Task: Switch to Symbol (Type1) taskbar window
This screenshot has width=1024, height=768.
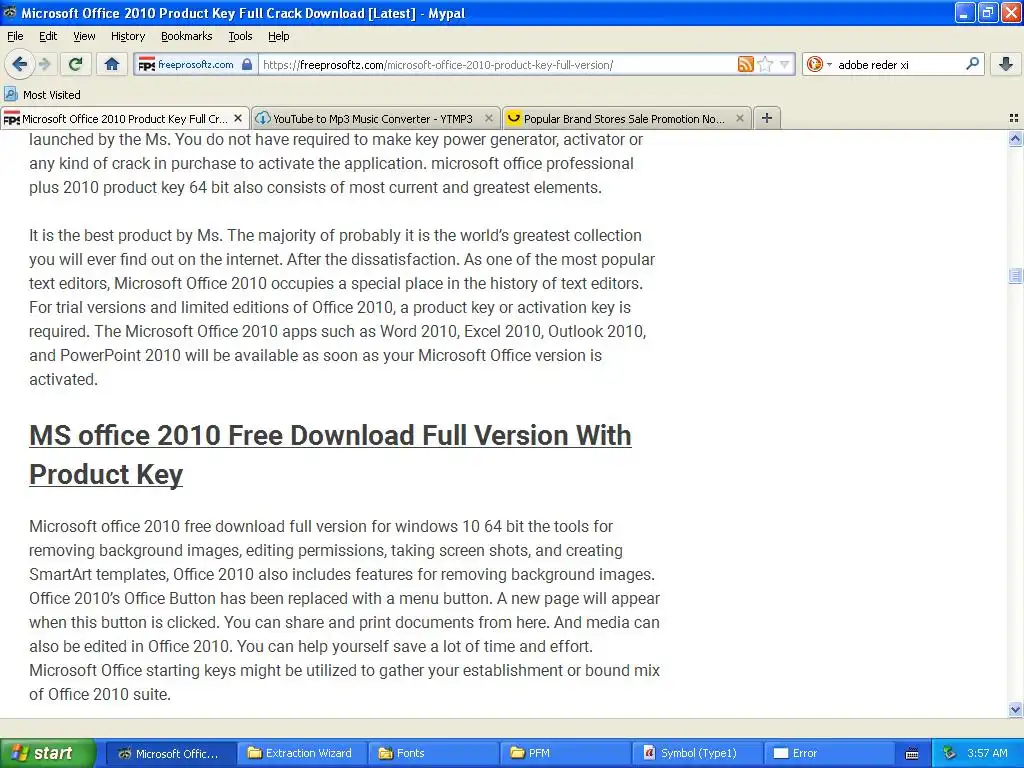Action: click(x=696, y=753)
